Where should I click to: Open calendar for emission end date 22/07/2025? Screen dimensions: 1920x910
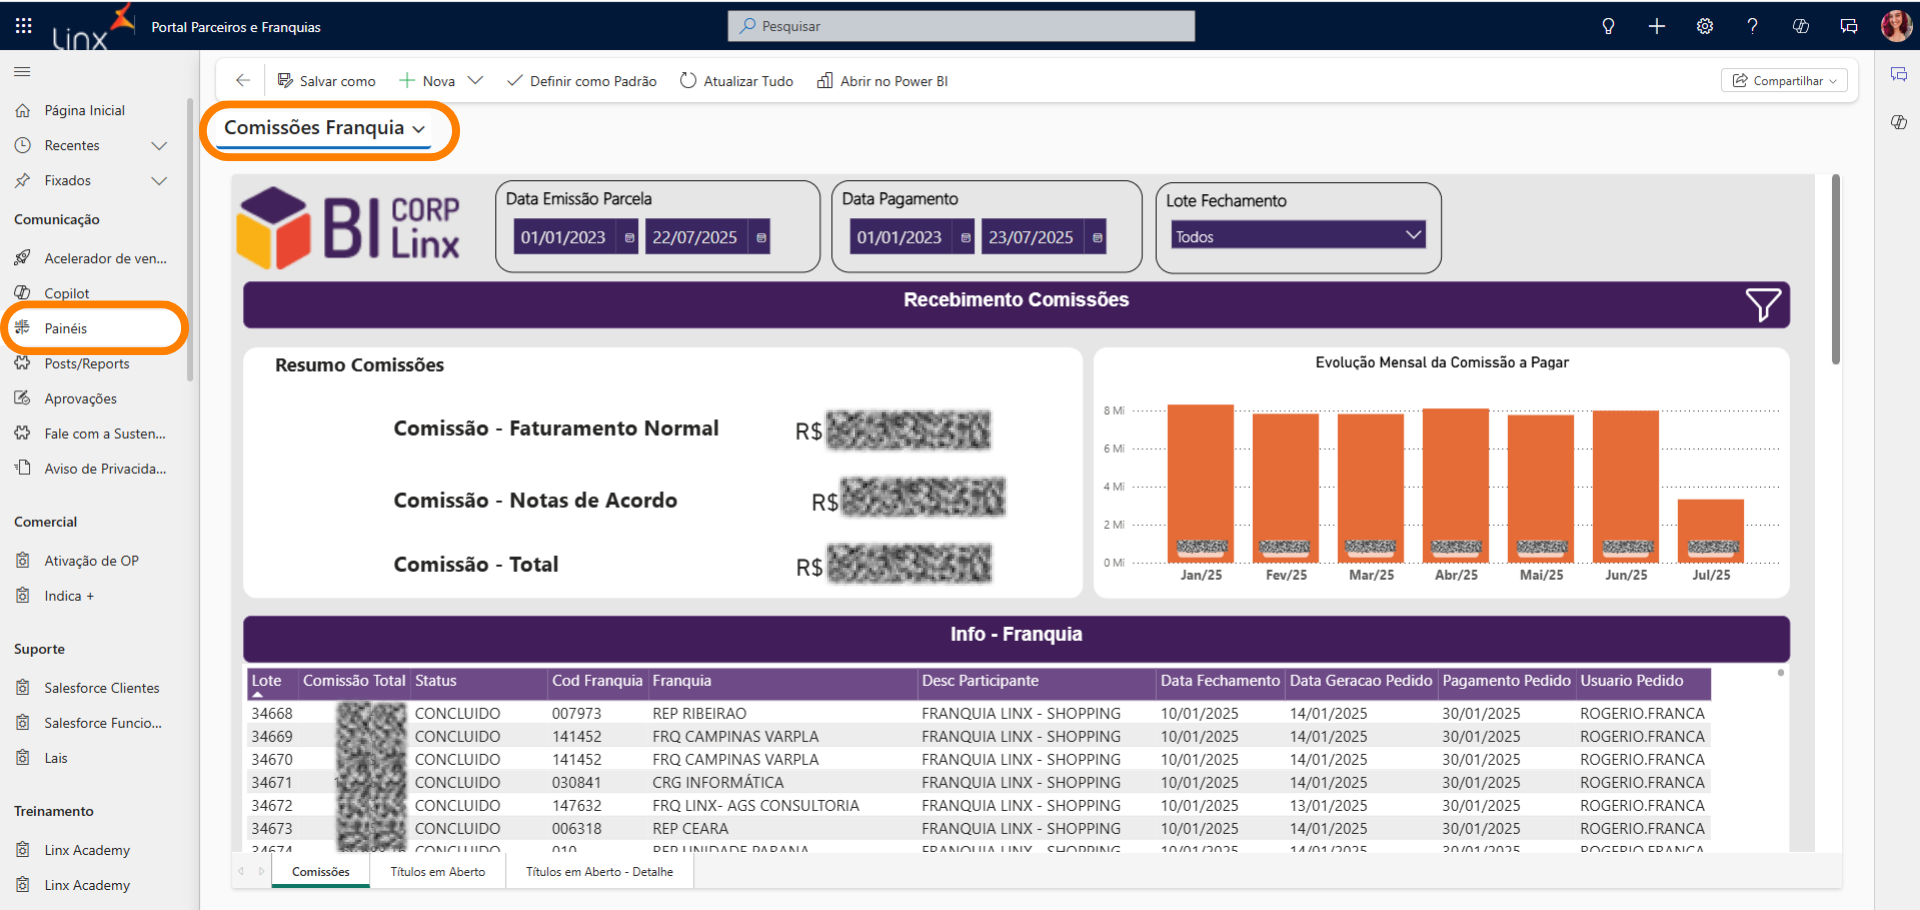tap(761, 237)
